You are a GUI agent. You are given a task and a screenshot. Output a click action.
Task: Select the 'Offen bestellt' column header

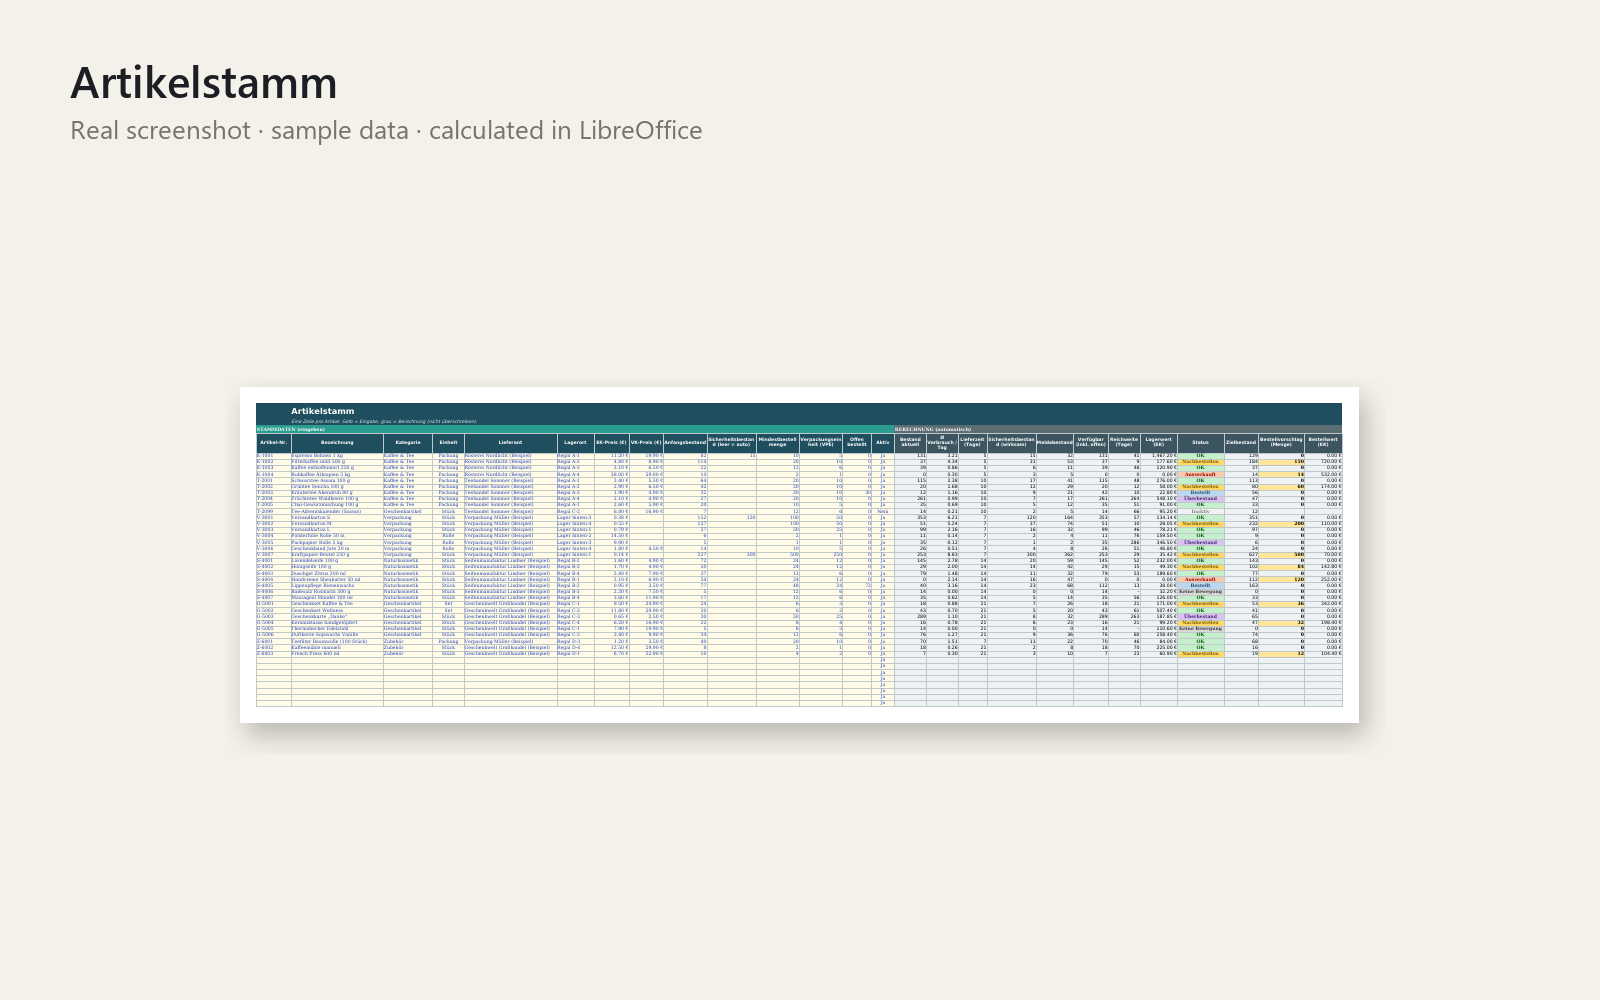pyautogui.click(x=857, y=443)
